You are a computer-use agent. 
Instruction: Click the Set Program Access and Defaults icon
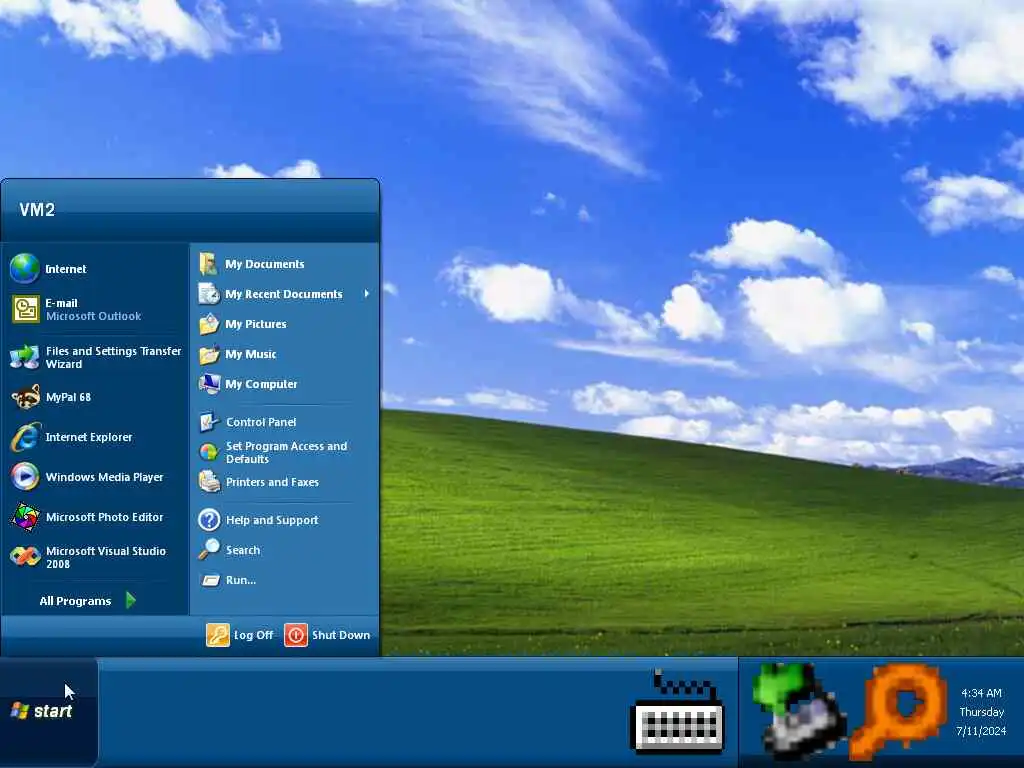[x=209, y=452]
